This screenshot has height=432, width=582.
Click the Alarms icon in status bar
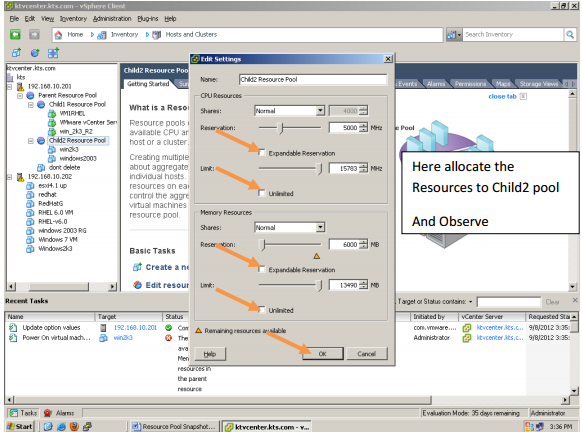(x=48, y=413)
